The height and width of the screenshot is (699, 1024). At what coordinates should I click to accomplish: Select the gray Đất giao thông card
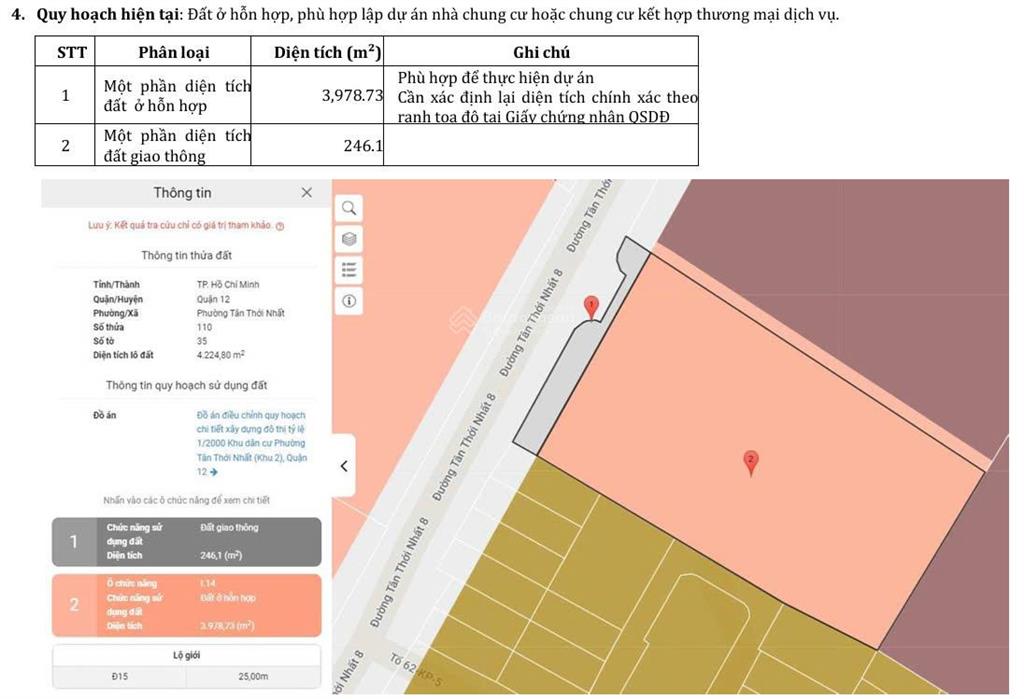point(187,542)
